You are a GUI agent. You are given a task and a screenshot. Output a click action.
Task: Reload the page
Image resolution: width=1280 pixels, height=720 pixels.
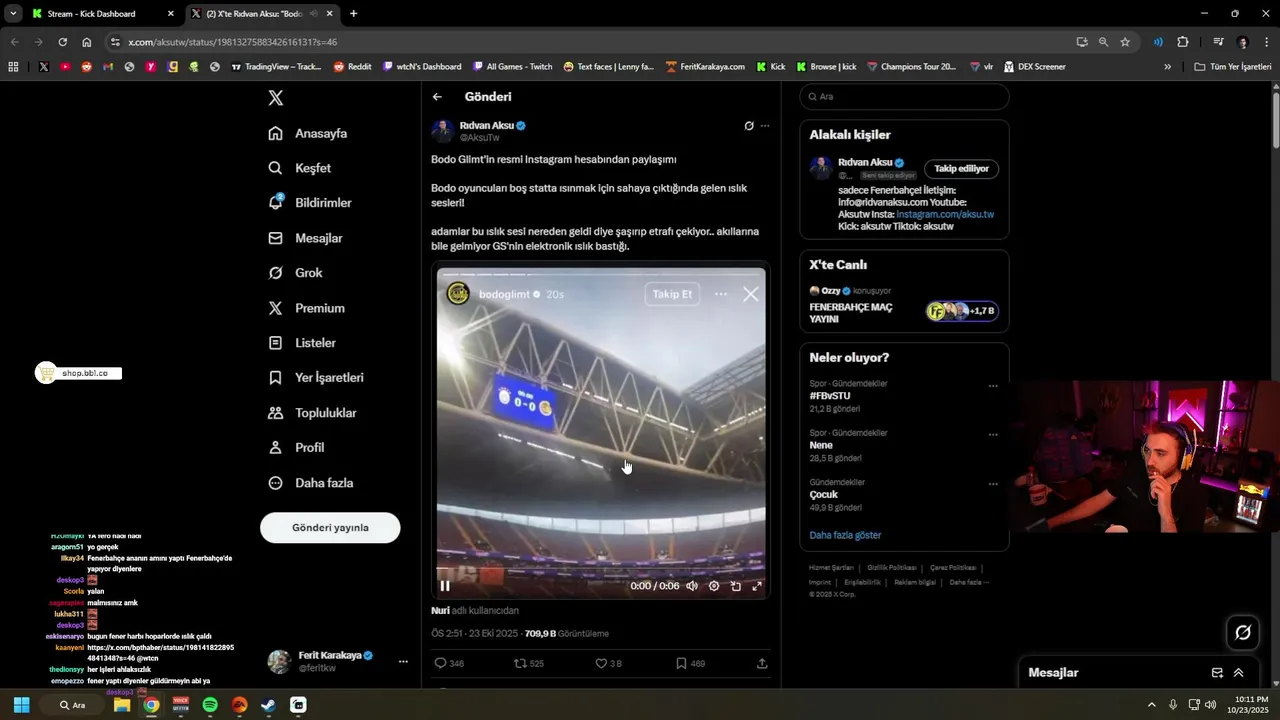[x=62, y=42]
